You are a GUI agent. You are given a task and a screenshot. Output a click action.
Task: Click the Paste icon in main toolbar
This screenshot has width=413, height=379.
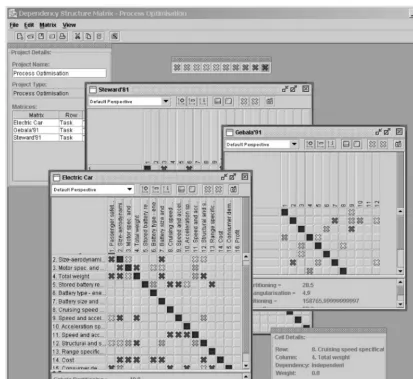click(x=99, y=36)
